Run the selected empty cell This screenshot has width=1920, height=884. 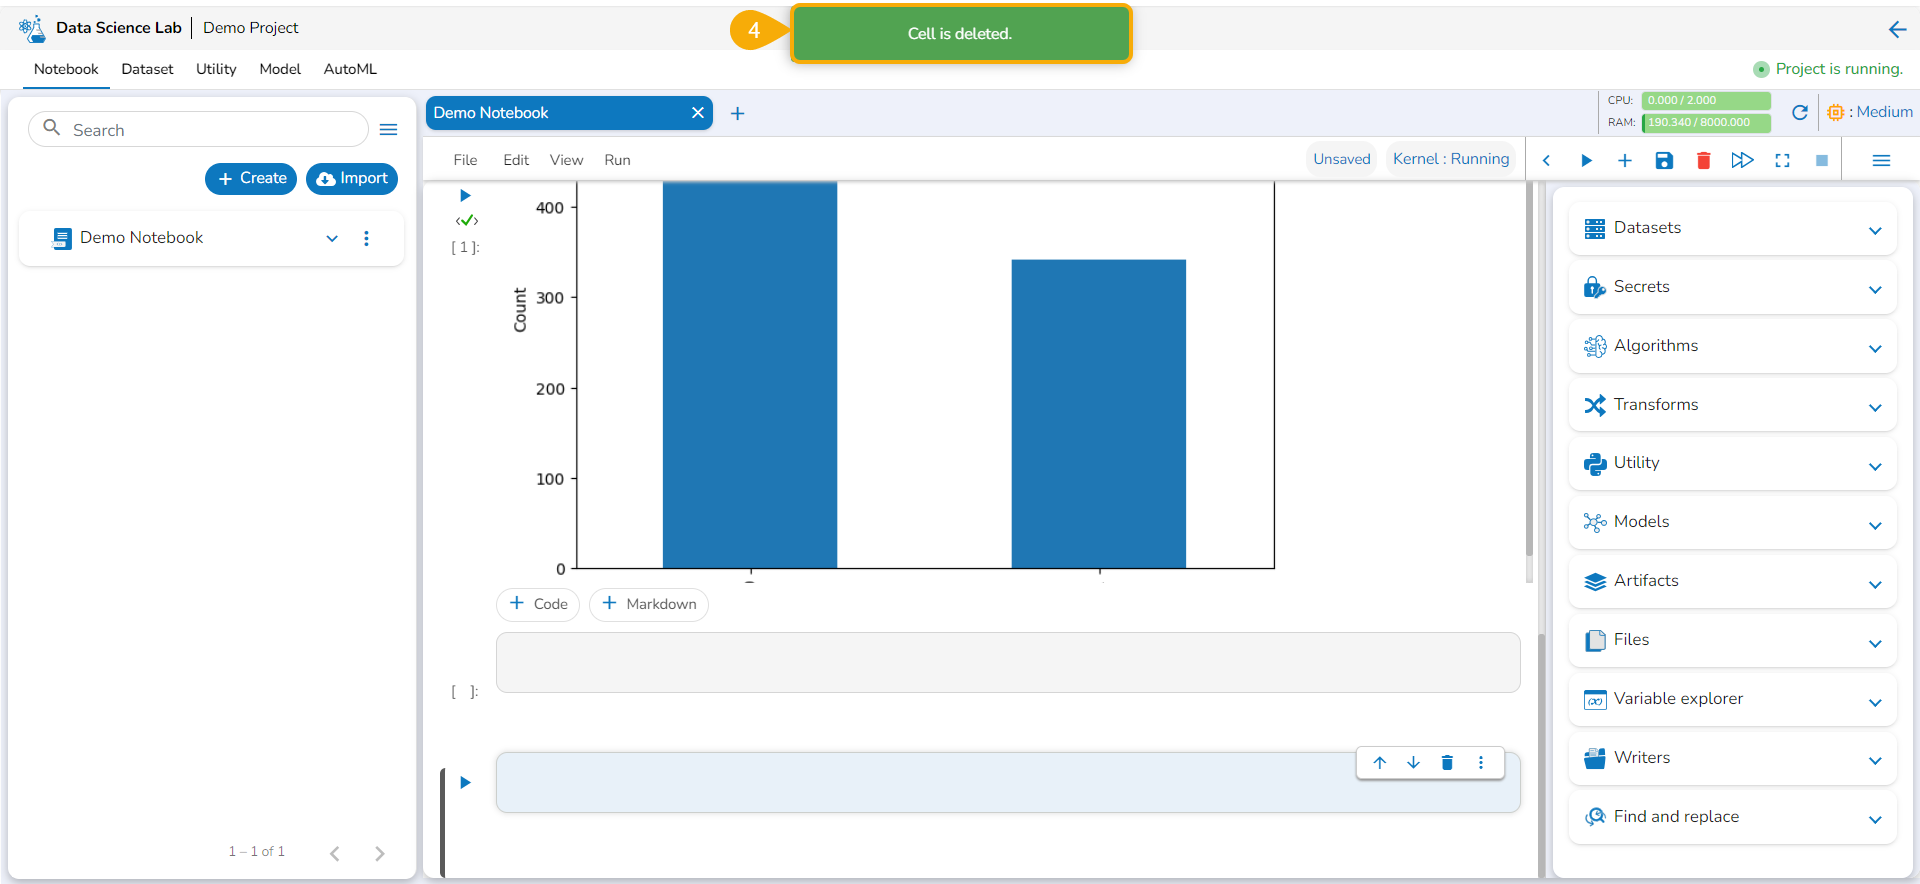[x=465, y=783]
